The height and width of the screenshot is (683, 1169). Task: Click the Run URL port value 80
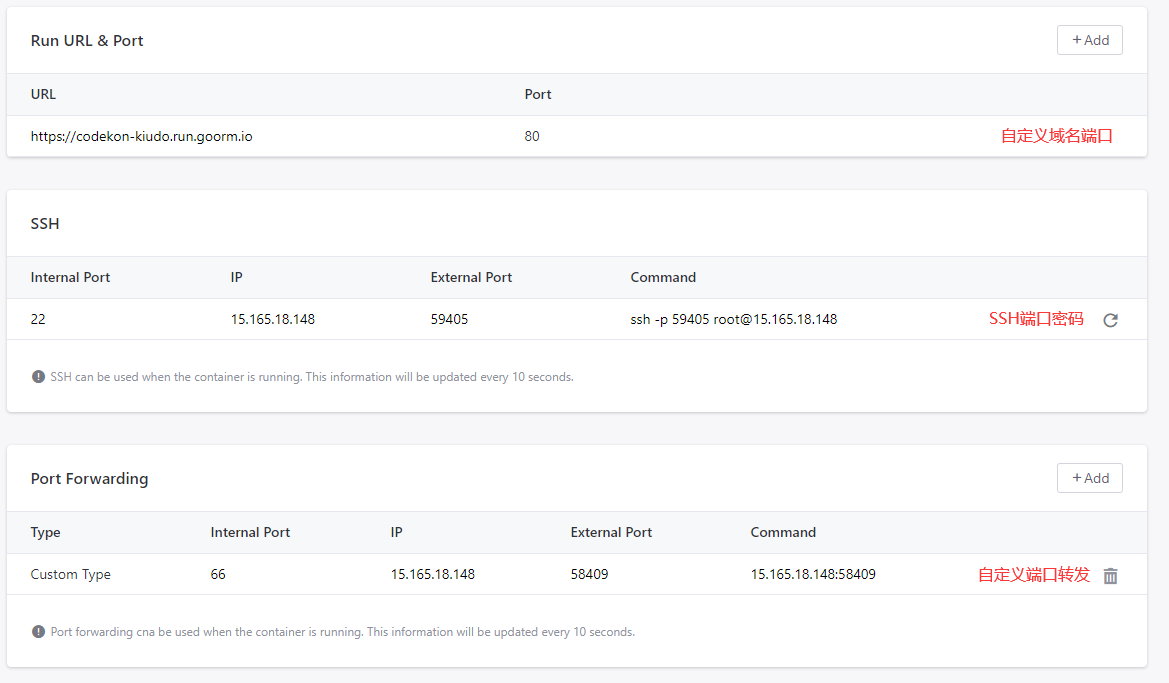click(x=532, y=136)
